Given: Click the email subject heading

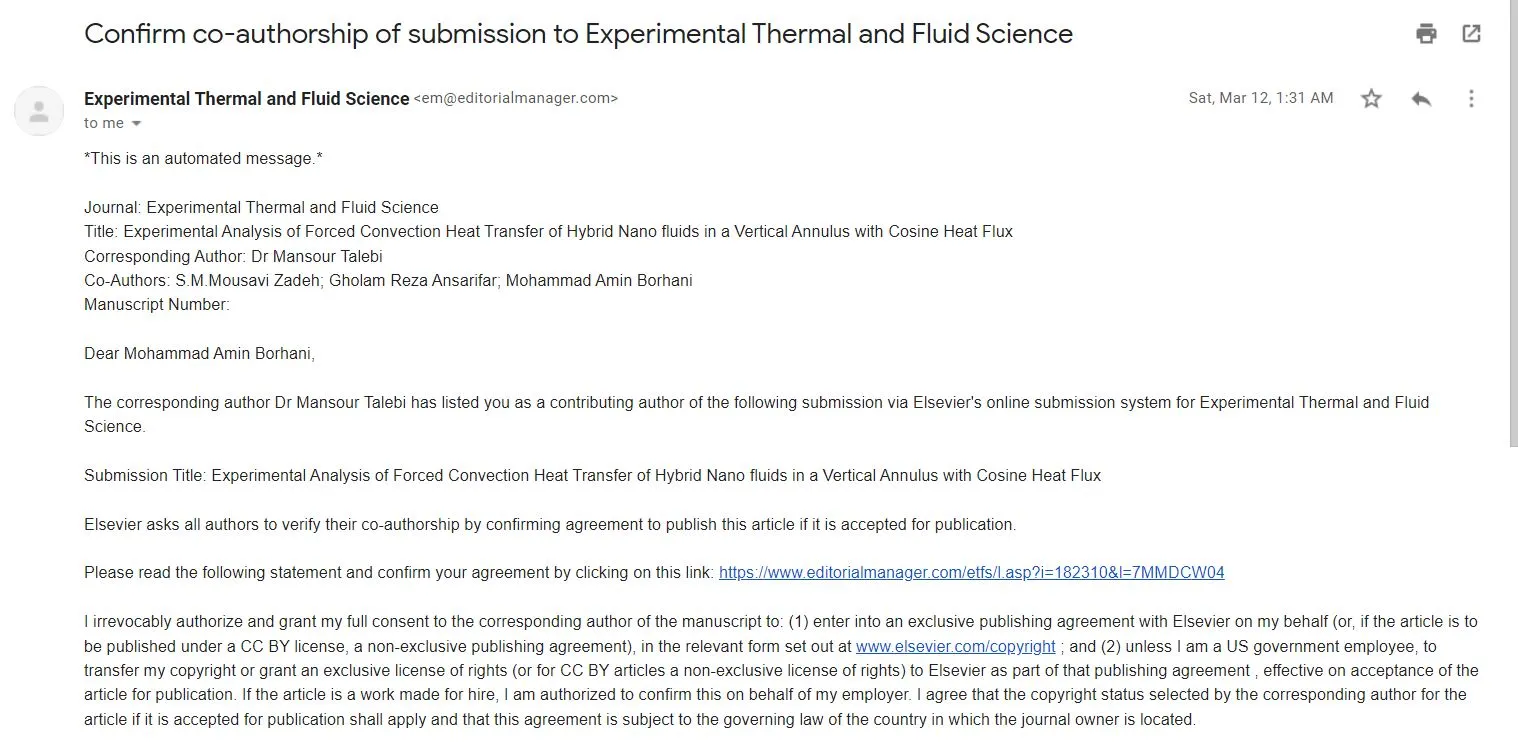Looking at the screenshot, I should 578,34.
